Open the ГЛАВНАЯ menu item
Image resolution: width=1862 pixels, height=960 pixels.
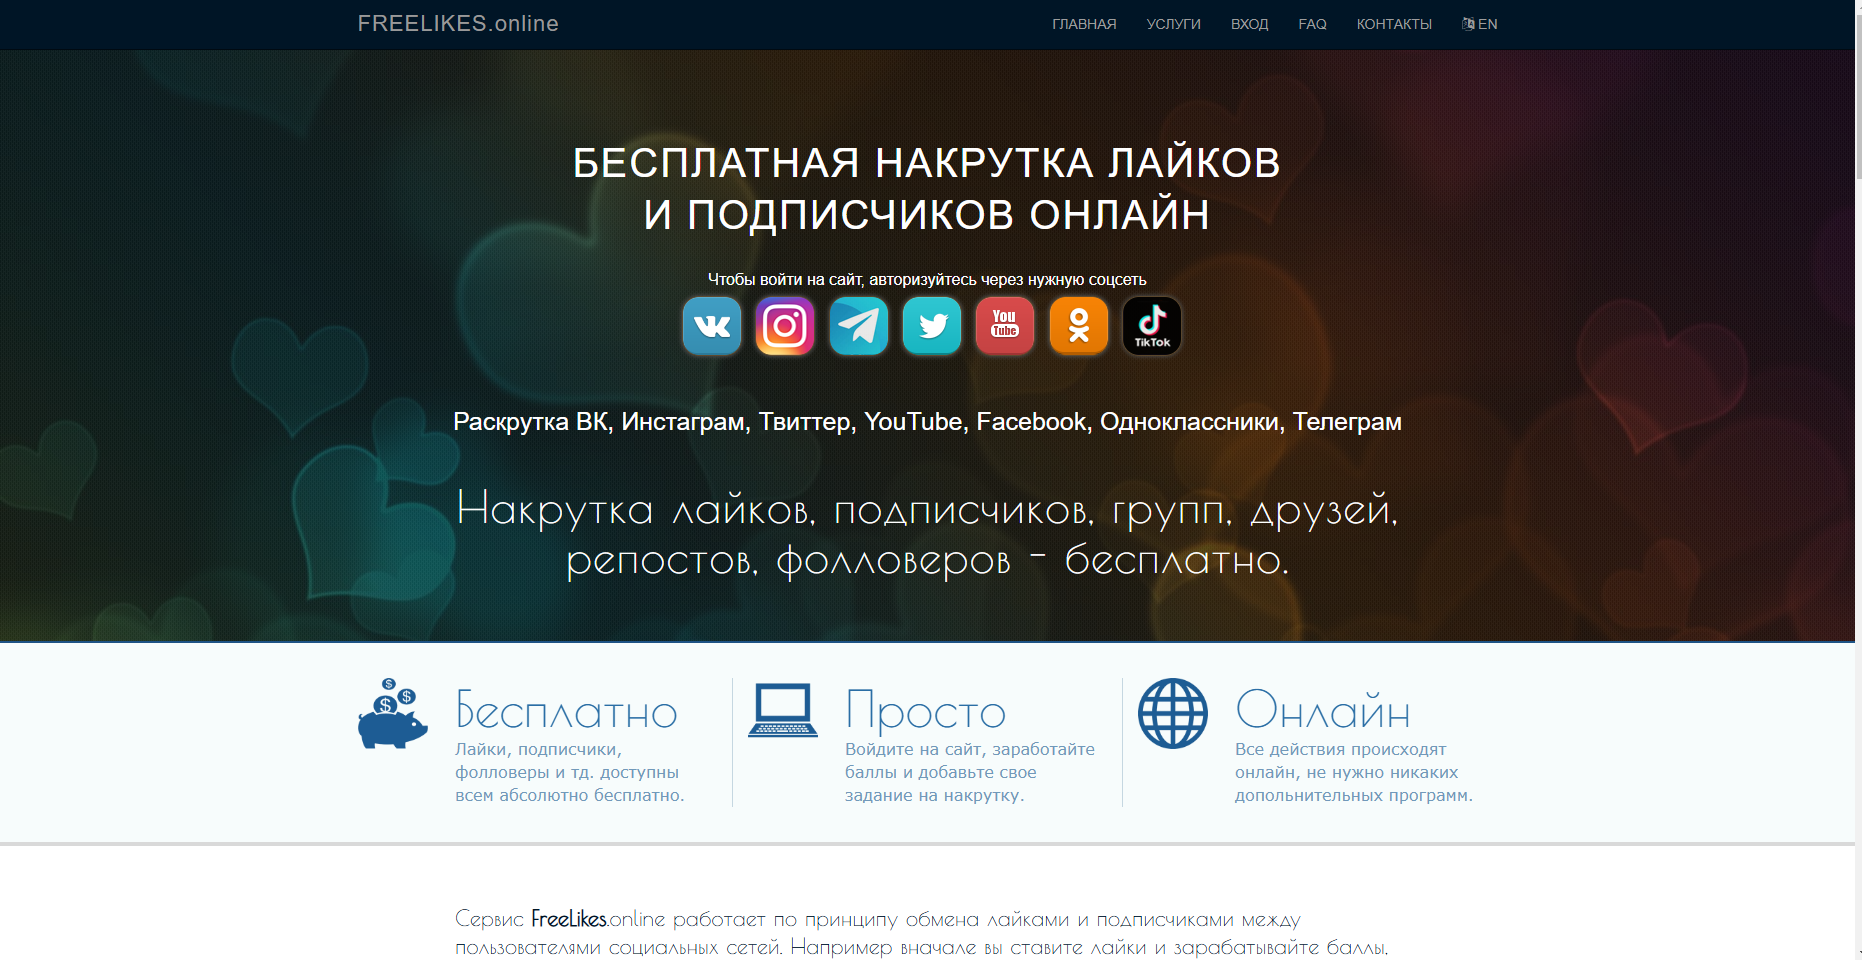pyautogui.click(x=1084, y=24)
